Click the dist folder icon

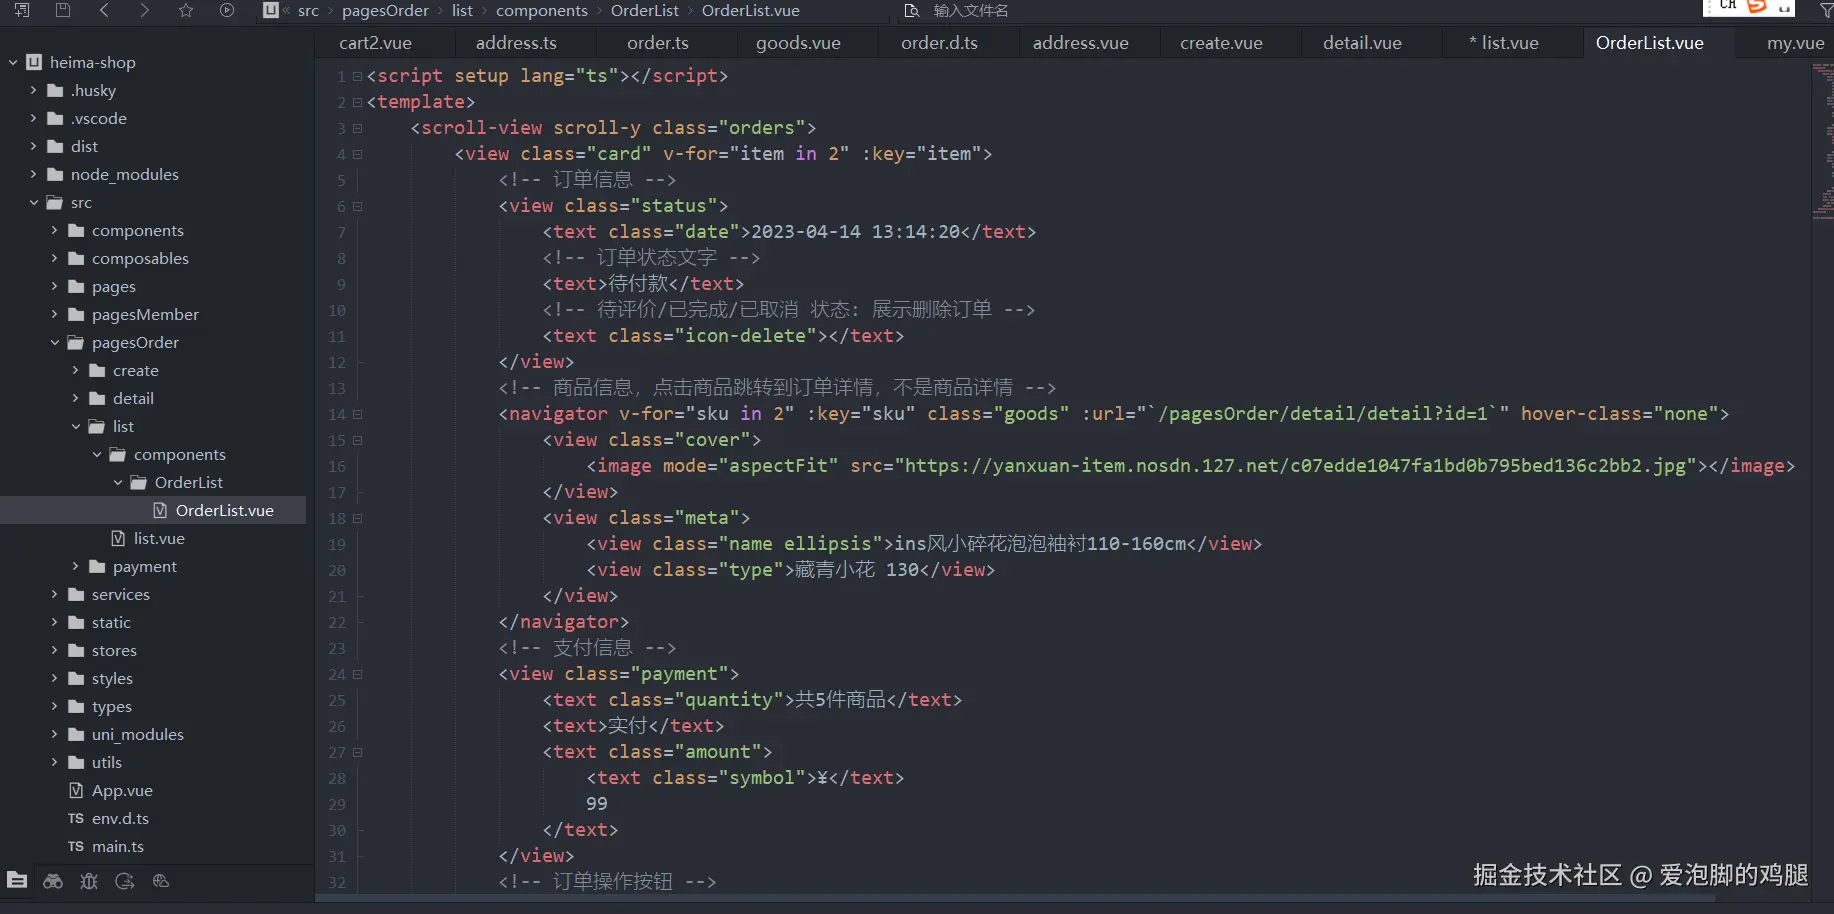point(55,146)
